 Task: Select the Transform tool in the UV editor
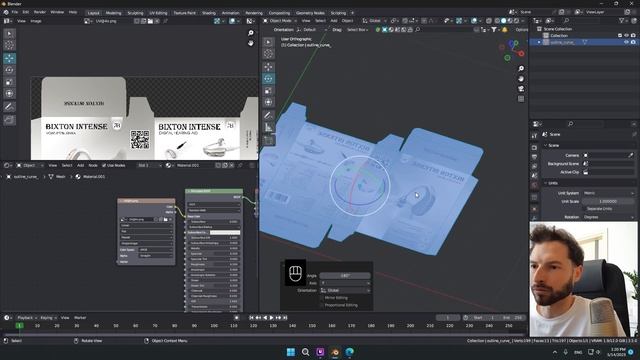click(9, 93)
